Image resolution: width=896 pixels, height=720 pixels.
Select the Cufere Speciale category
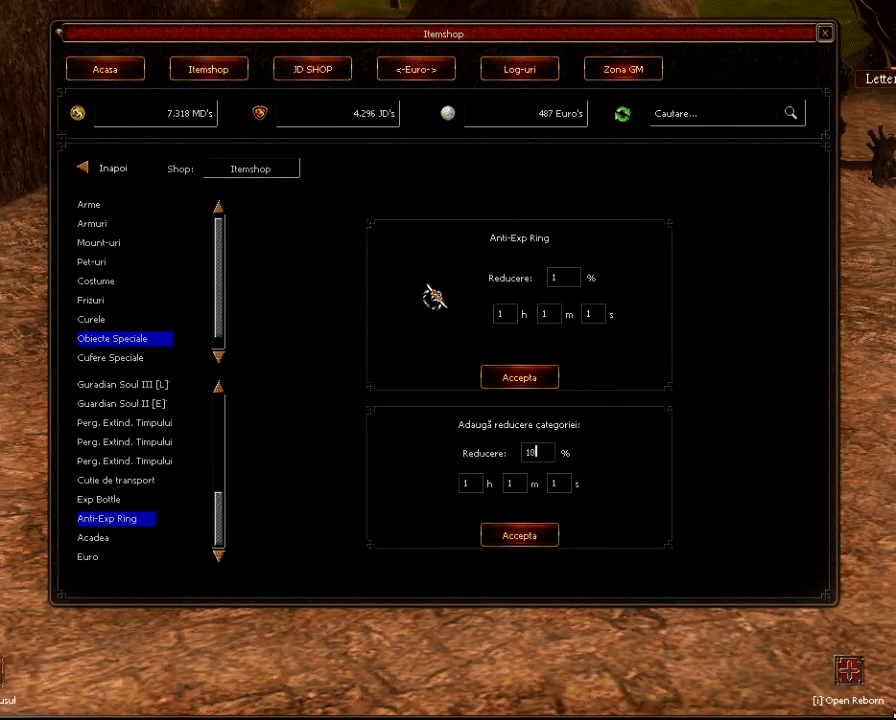pyautogui.click(x=110, y=358)
